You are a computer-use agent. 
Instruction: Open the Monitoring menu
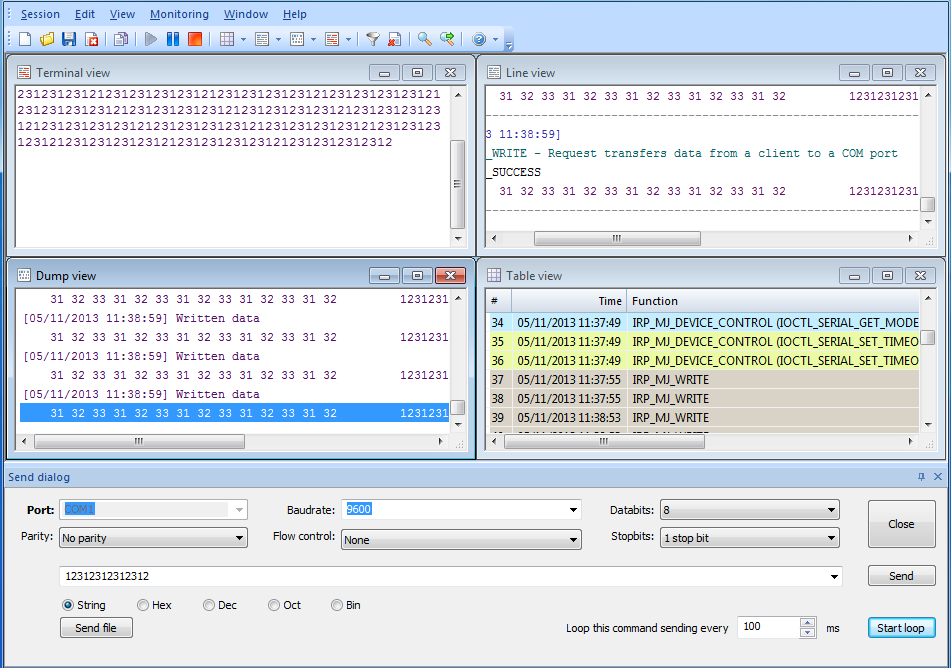coord(179,14)
